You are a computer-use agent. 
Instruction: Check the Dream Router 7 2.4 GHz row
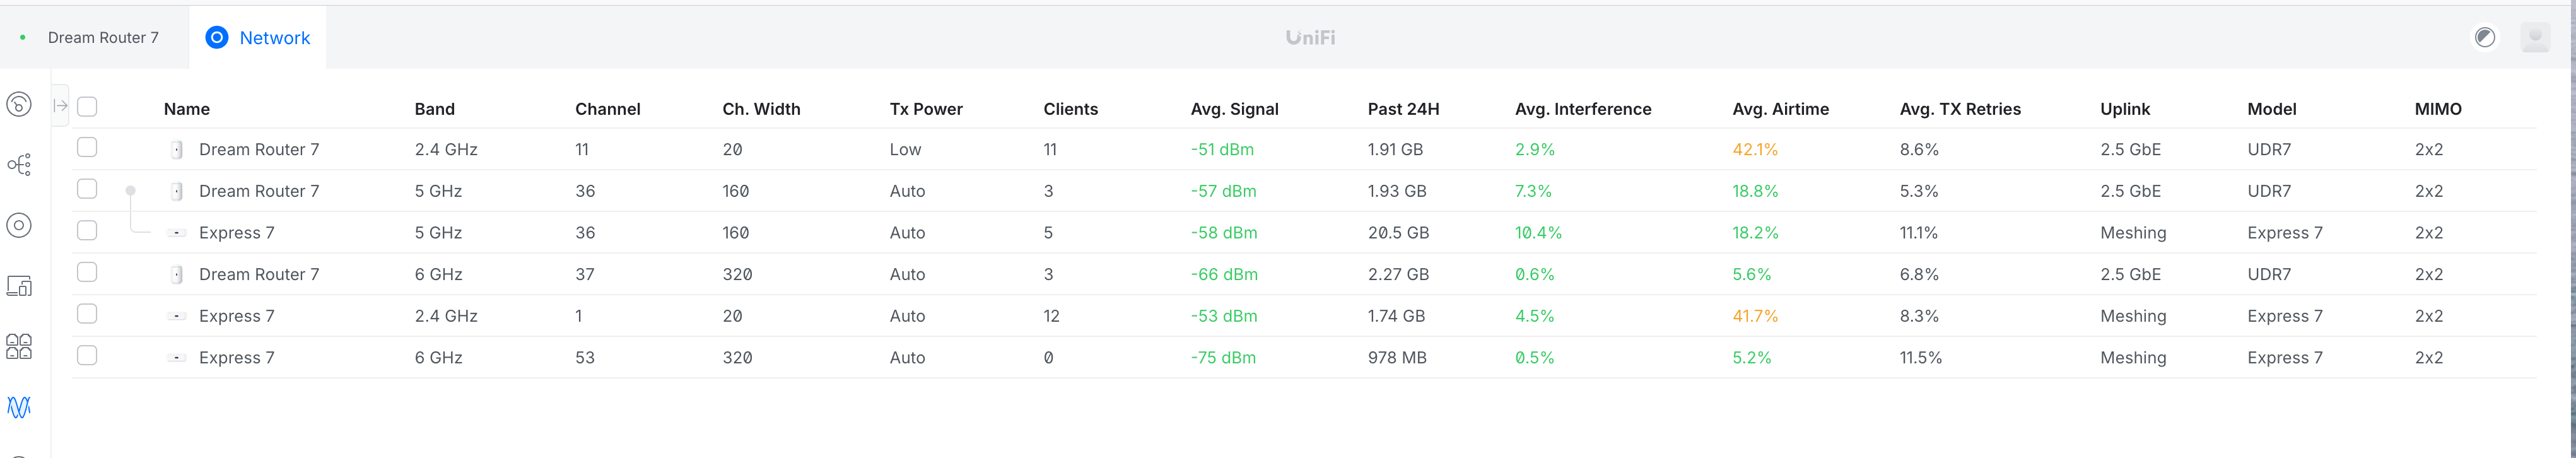click(x=87, y=148)
